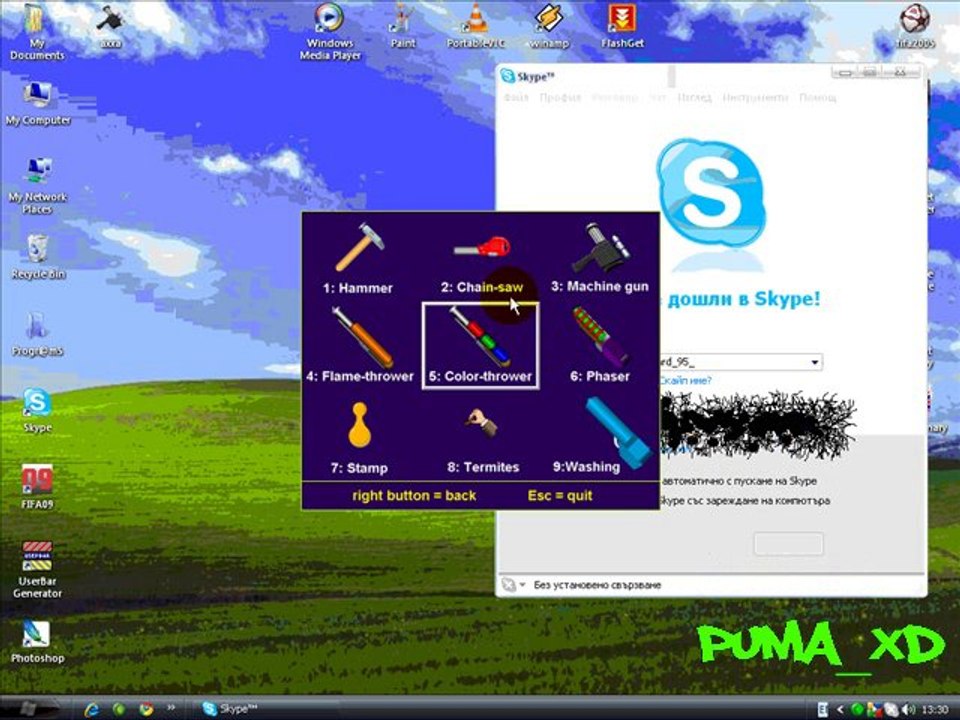960x720 pixels.
Task: Open Skype Помощ menu
Action: (818, 97)
